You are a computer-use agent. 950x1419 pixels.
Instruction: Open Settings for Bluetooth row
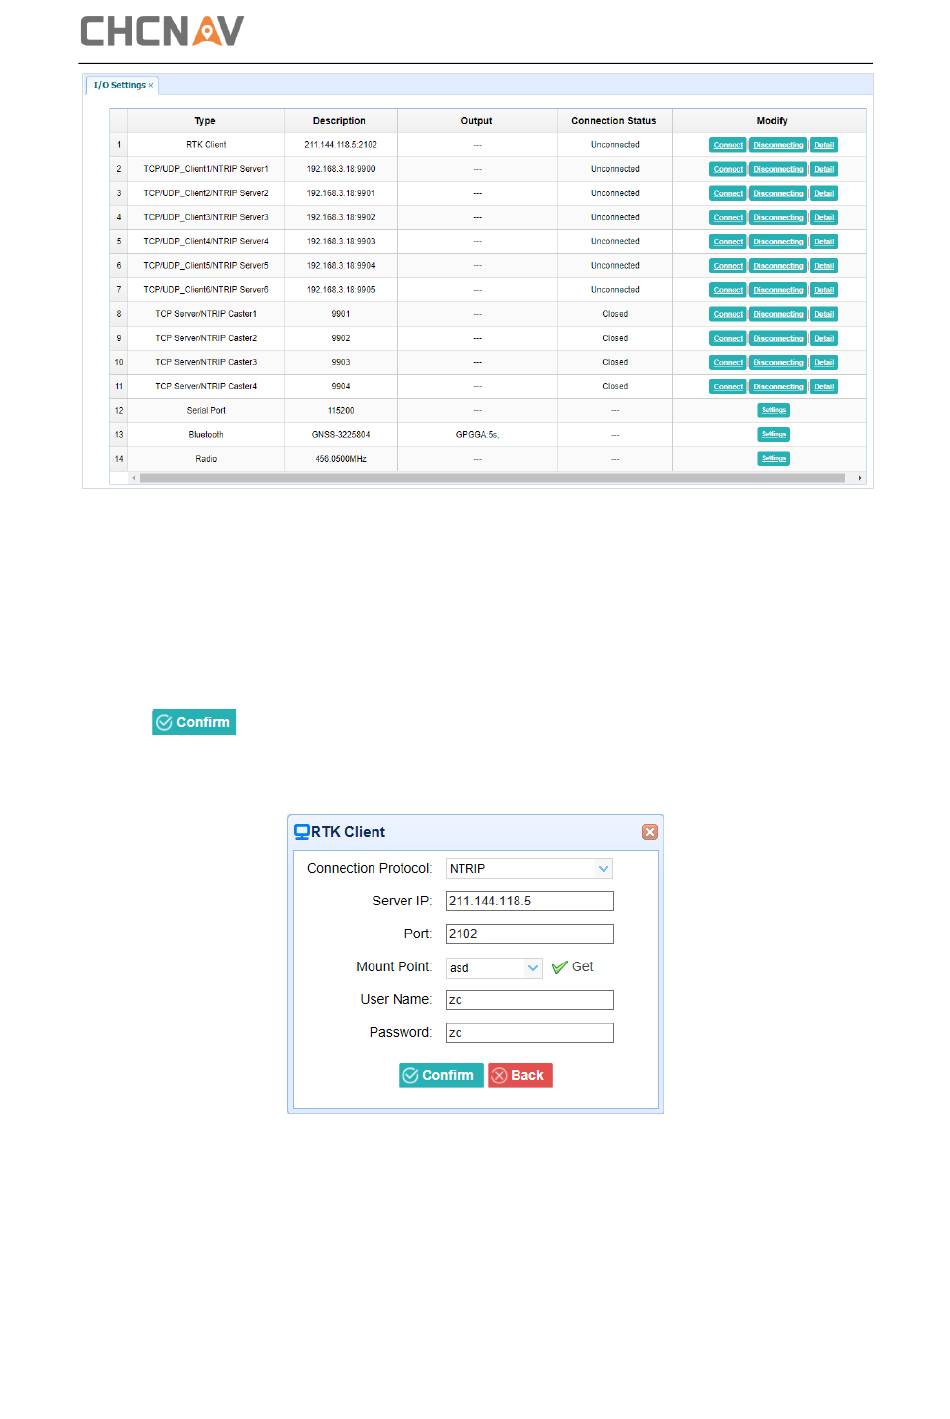point(774,434)
